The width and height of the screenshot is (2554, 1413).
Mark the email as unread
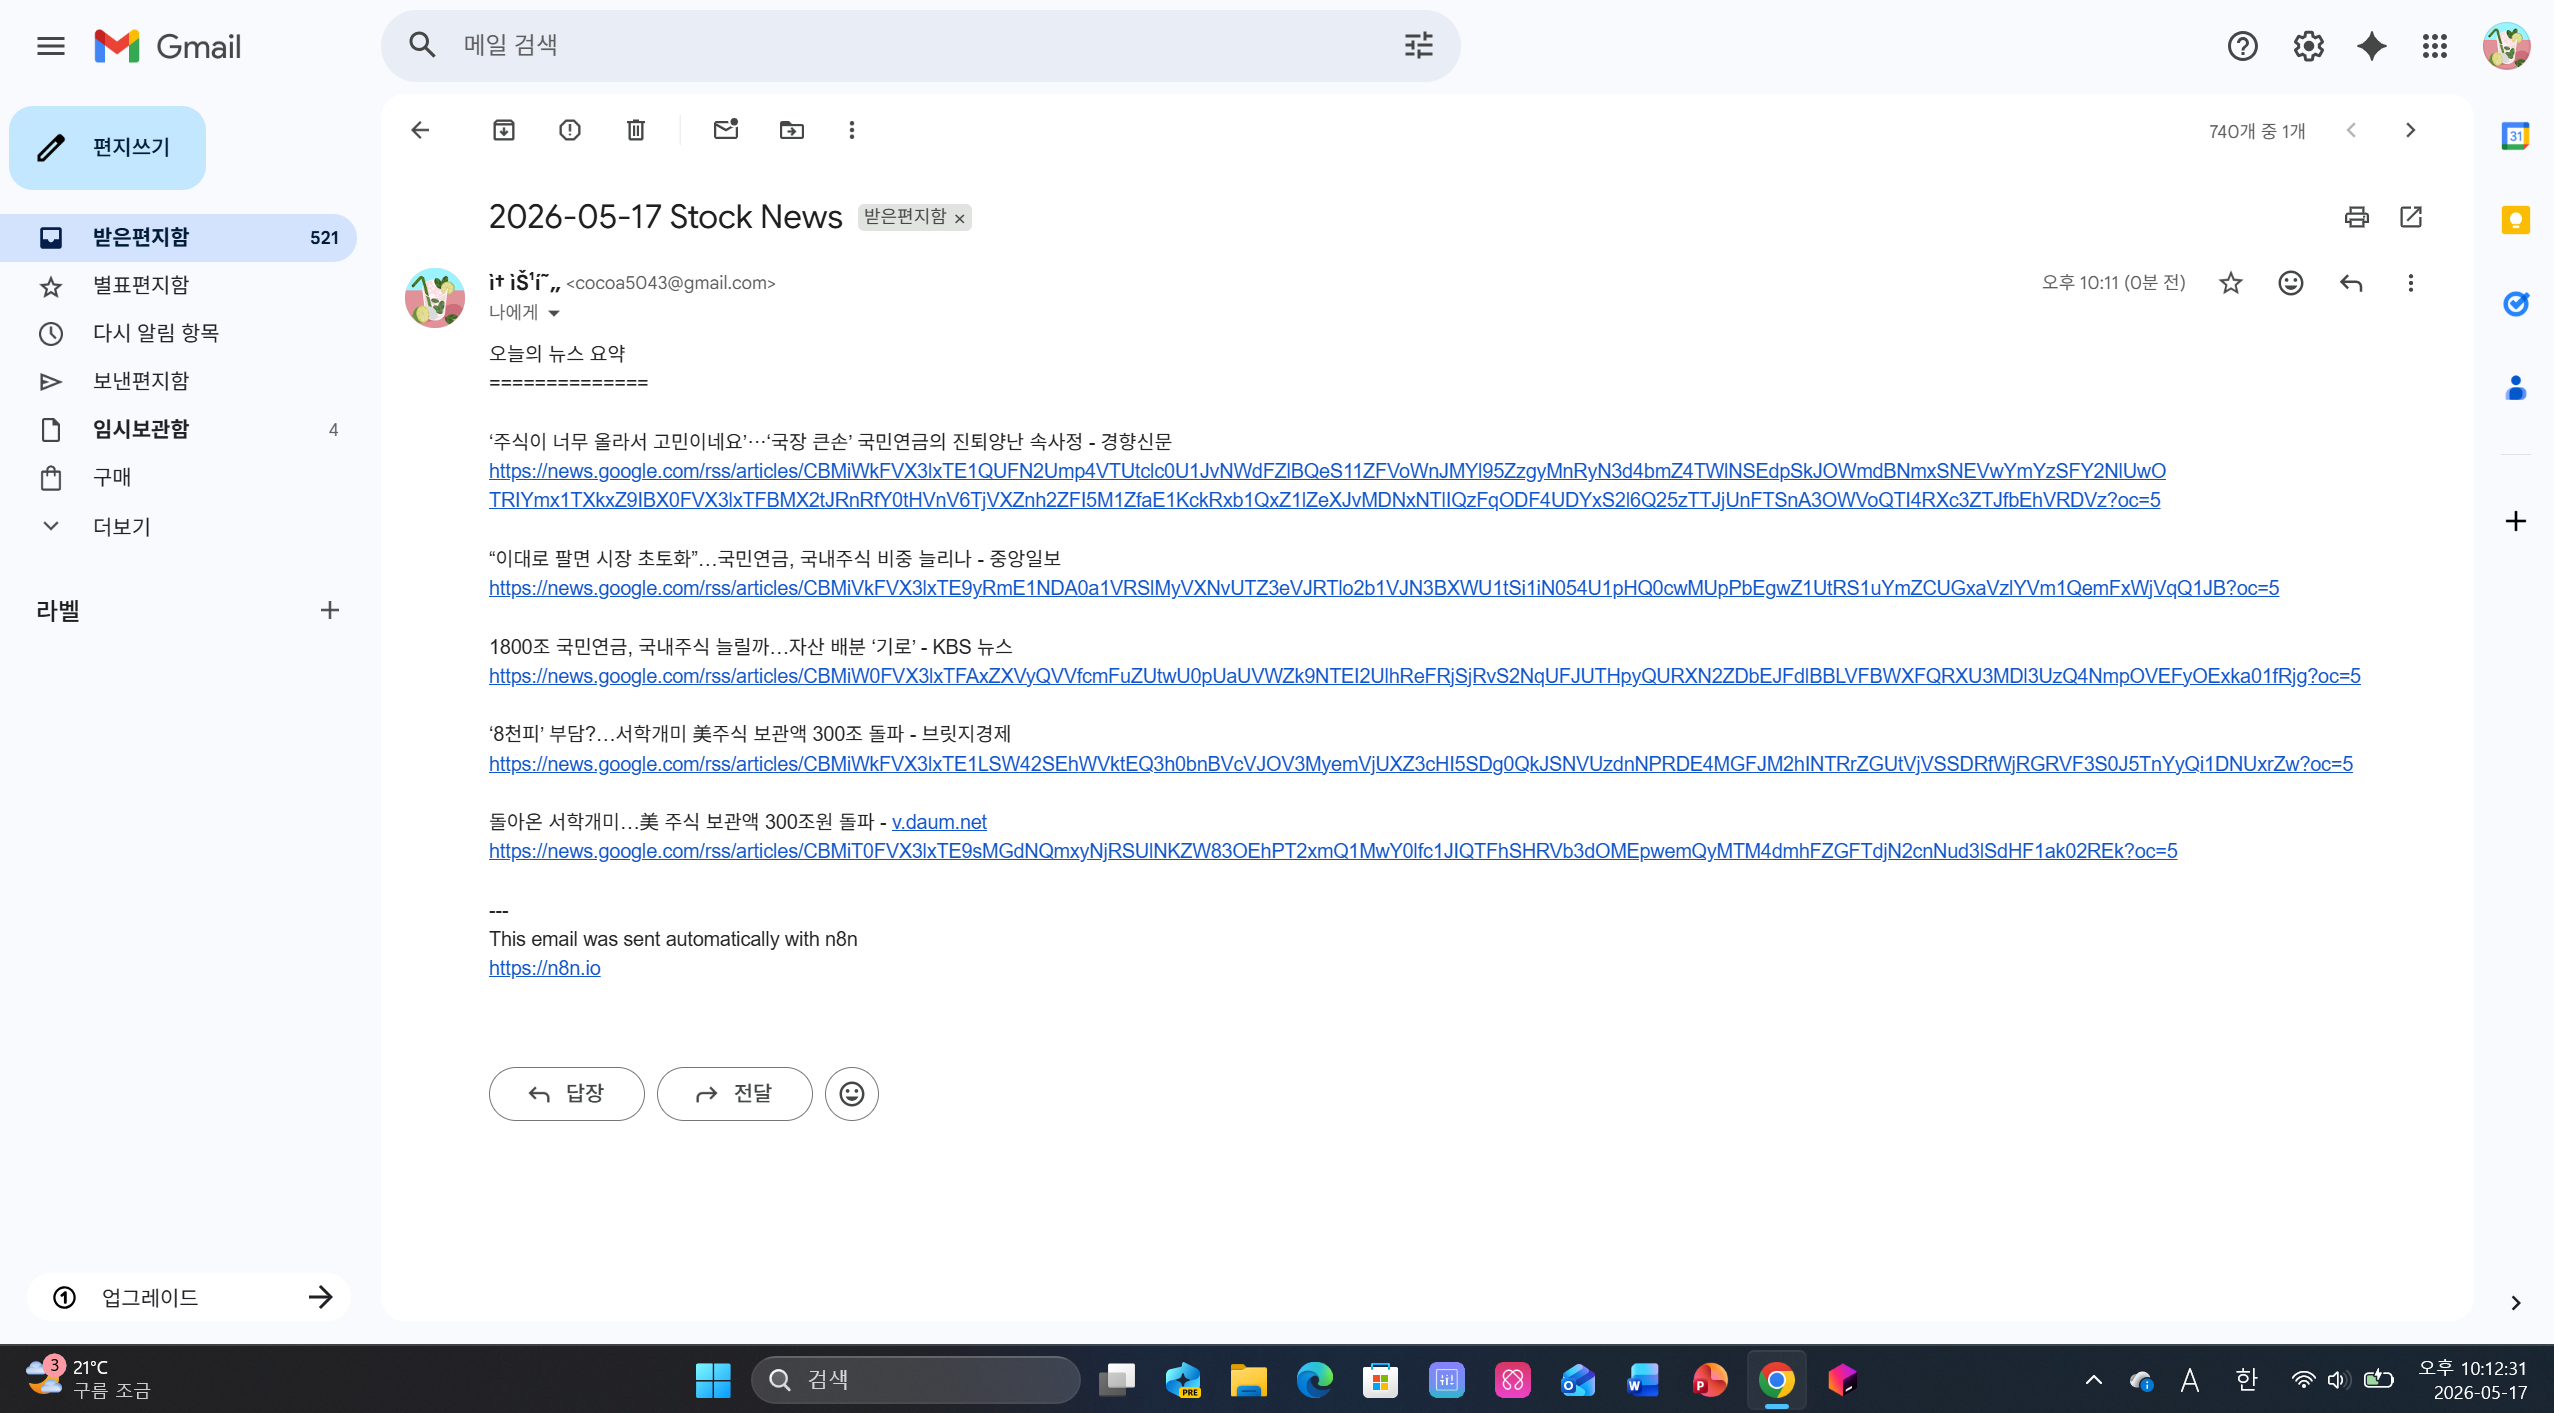click(x=726, y=129)
